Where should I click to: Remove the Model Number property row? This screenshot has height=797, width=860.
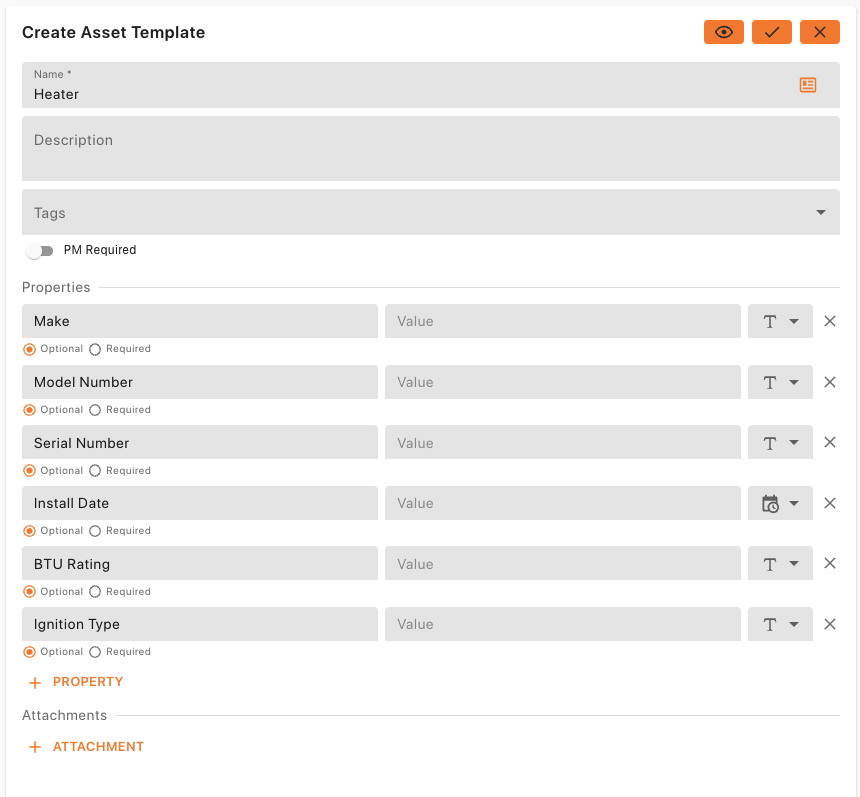(x=830, y=382)
